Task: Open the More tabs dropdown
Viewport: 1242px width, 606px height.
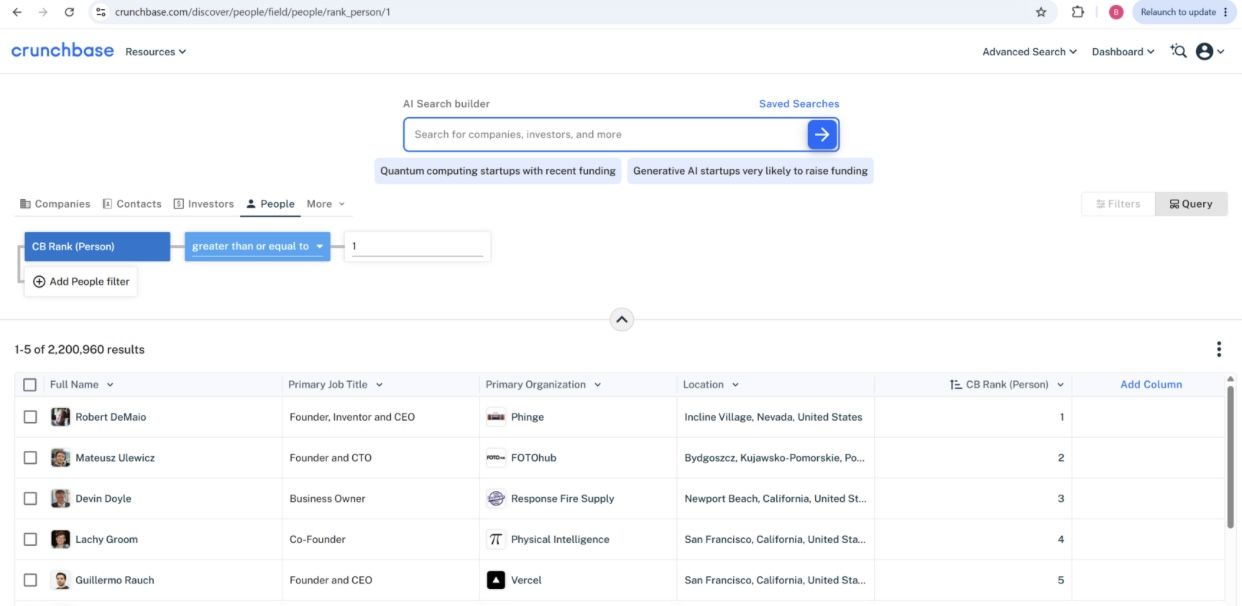Action: [326, 204]
